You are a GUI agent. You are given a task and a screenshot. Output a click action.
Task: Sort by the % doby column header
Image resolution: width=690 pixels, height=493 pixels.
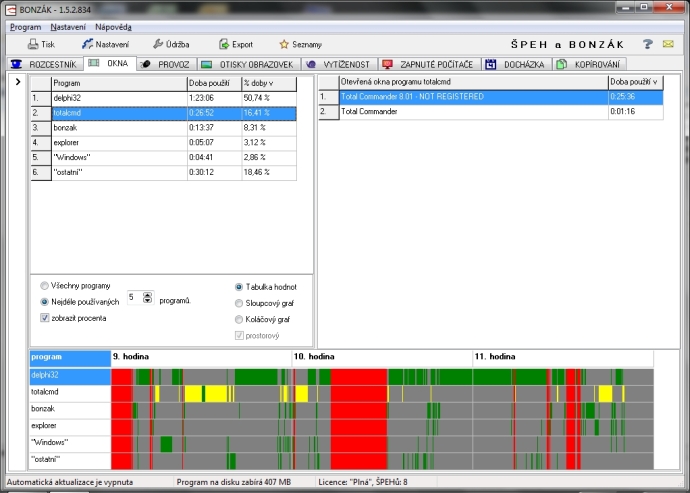pyautogui.click(x=269, y=83)
